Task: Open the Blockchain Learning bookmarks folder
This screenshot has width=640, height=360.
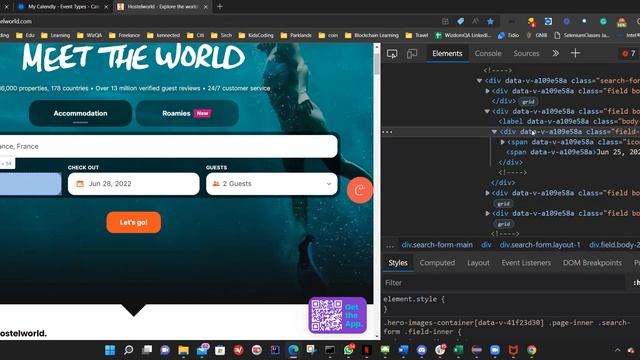Action: coord(371,36)
